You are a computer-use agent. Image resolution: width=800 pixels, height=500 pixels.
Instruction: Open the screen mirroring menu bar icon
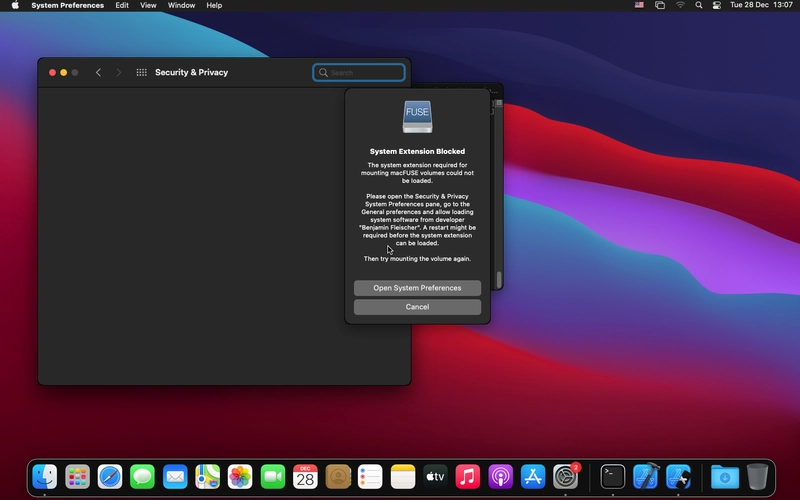click(x=660, y=5)
